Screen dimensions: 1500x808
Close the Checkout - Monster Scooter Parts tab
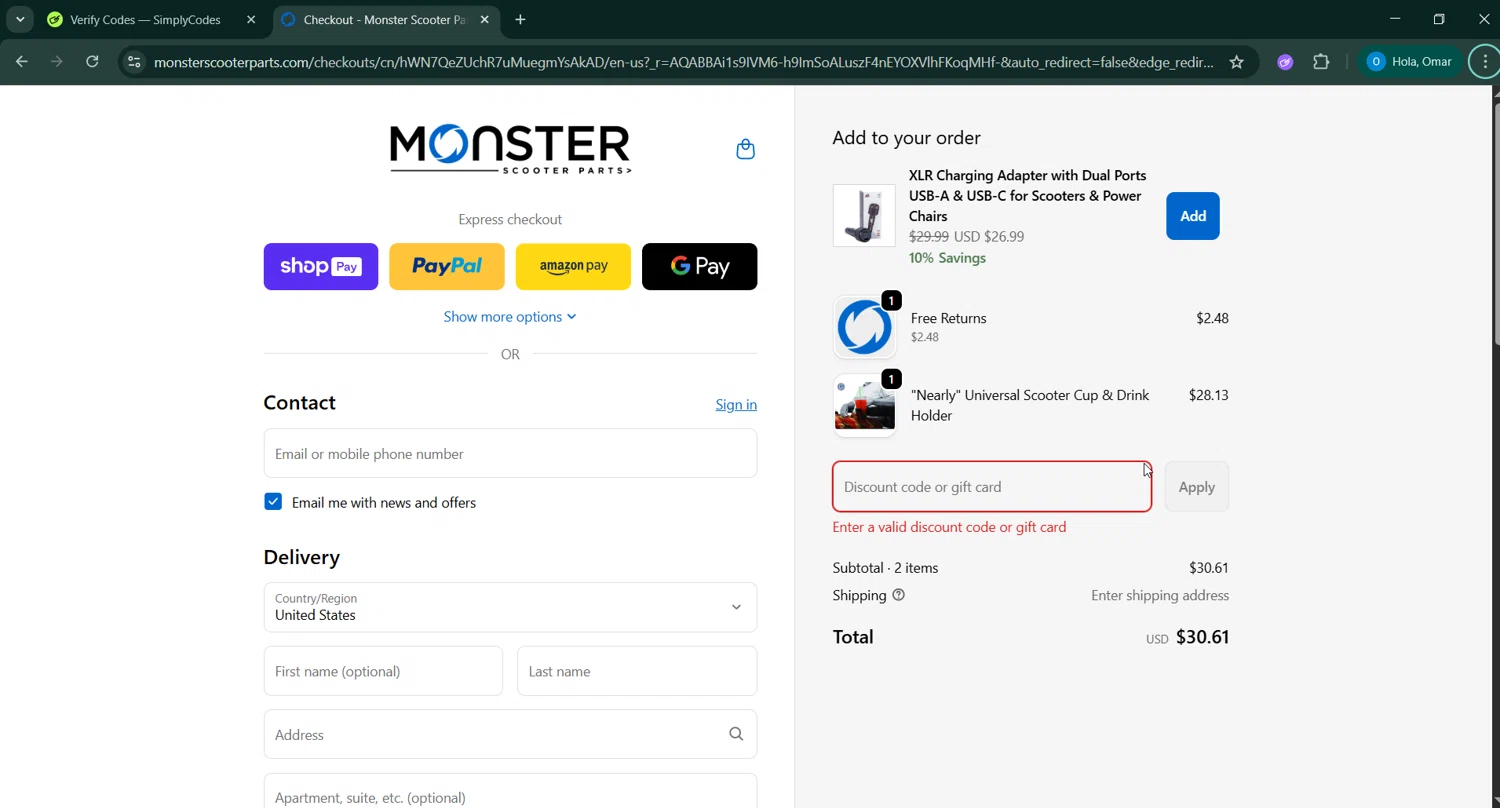click(485, 19)
